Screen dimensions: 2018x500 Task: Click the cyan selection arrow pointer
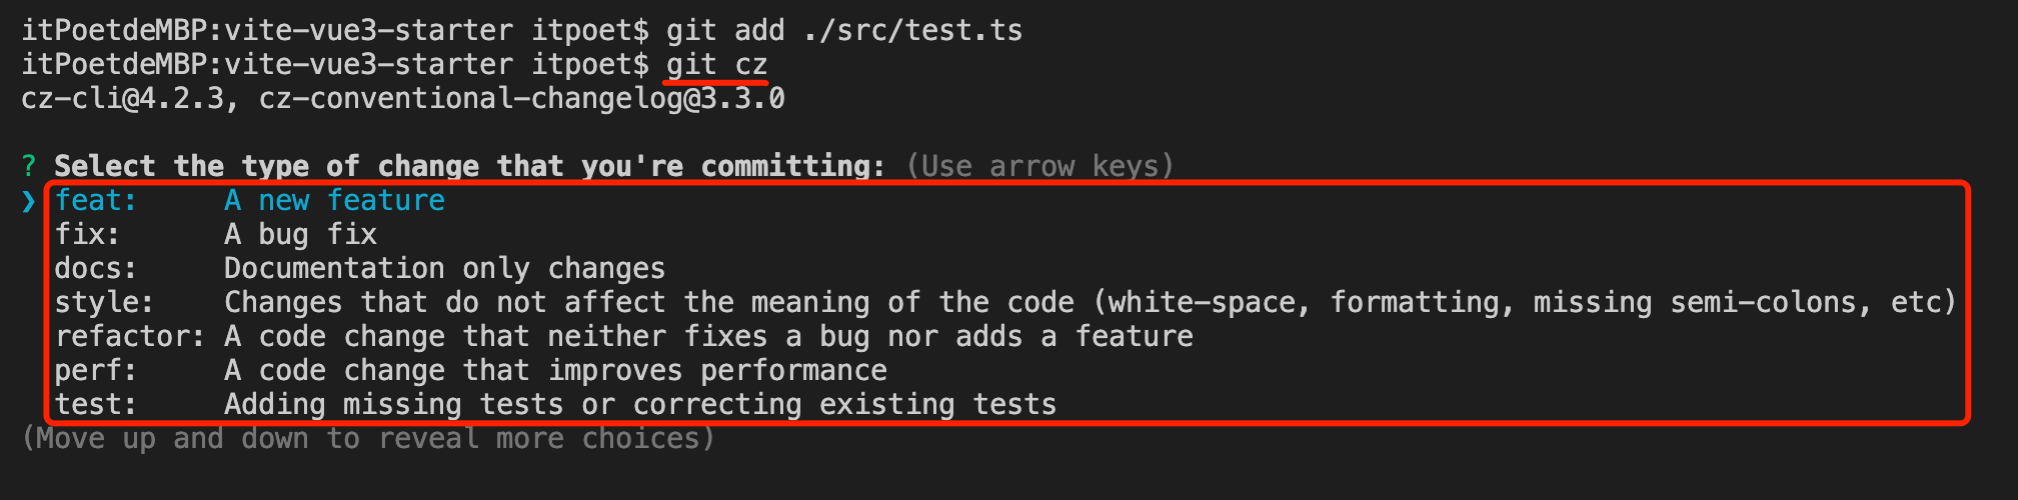pyautogui.click(x=29, y=202)
